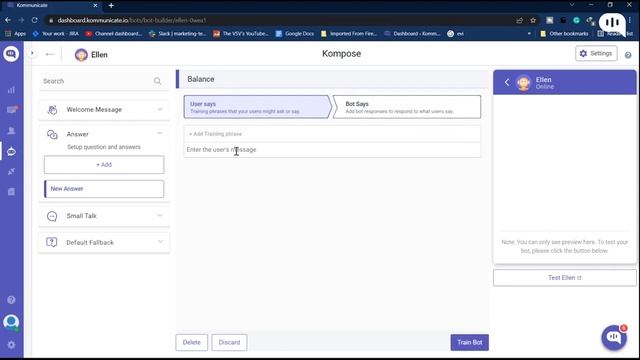
Task: Open the Google Docs bookmark
Action: coord(295,34)
